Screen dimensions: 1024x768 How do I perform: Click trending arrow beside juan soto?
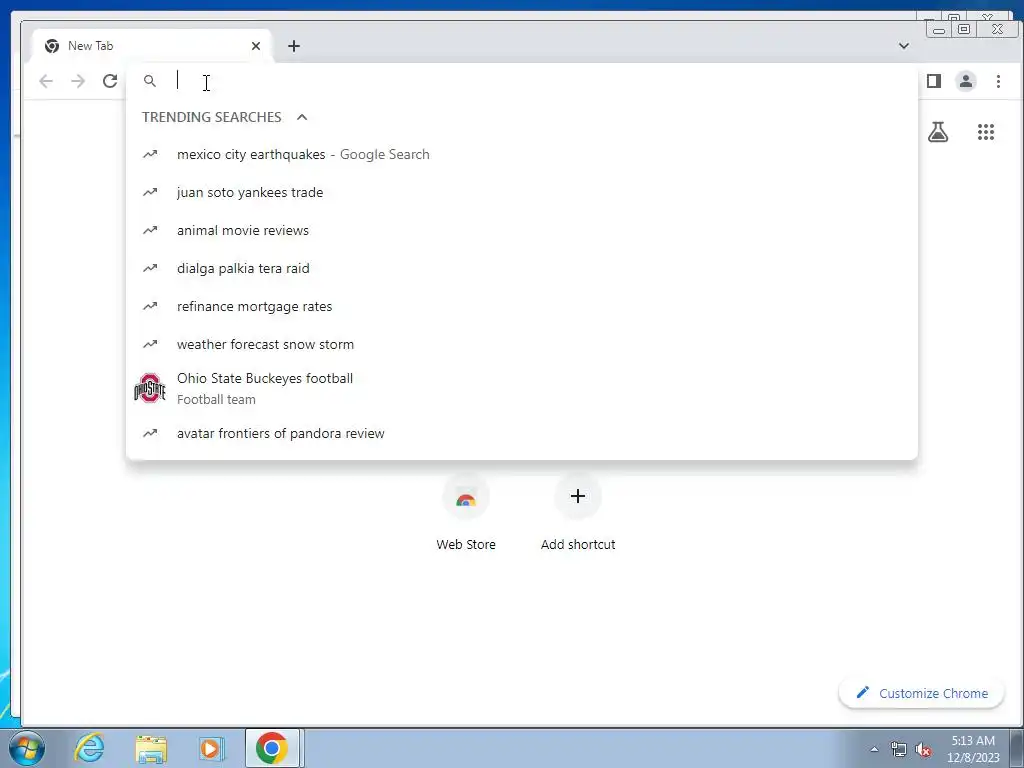point(150,193)
